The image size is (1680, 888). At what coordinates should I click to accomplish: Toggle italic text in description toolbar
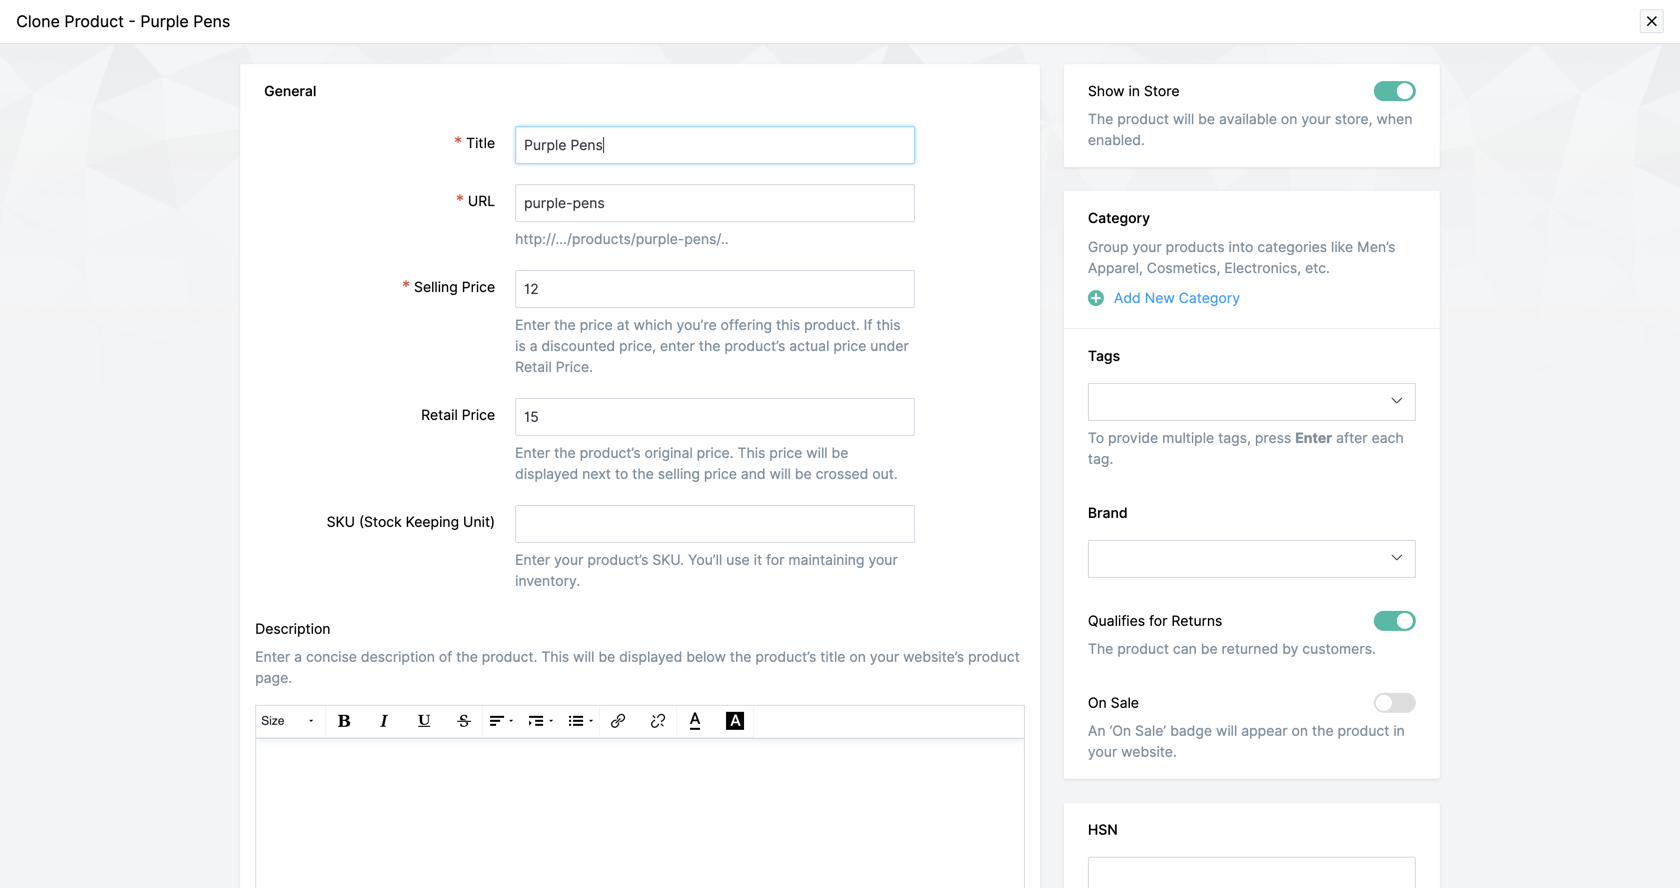pos(384,721)
